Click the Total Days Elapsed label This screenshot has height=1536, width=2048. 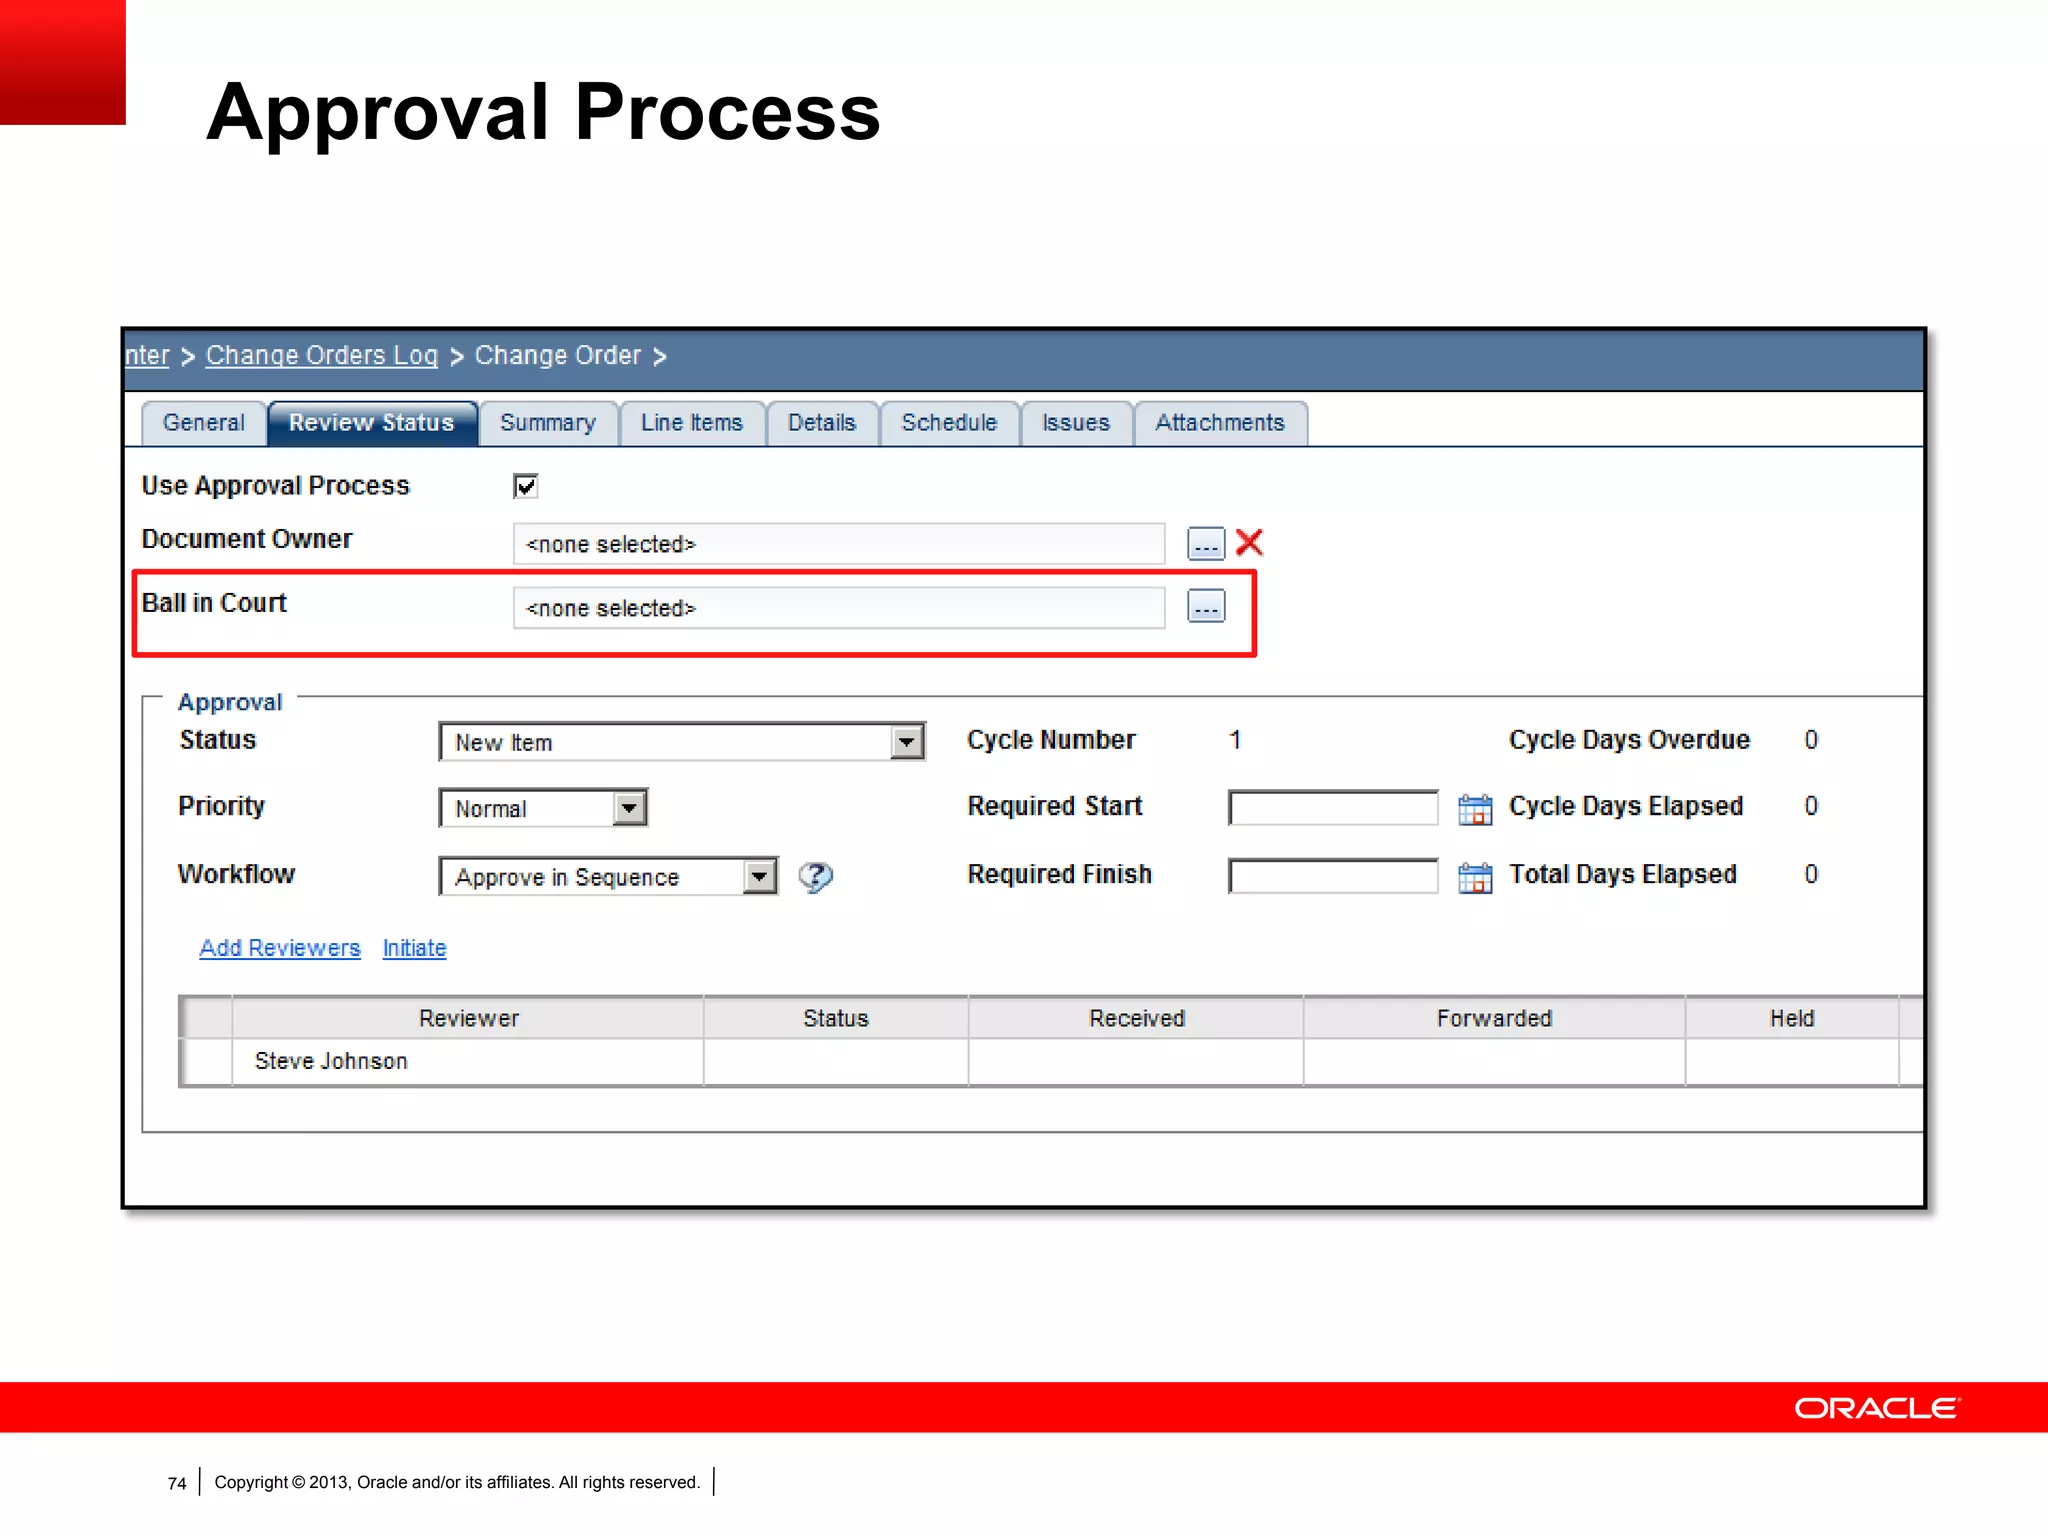tap(1622, 874)
